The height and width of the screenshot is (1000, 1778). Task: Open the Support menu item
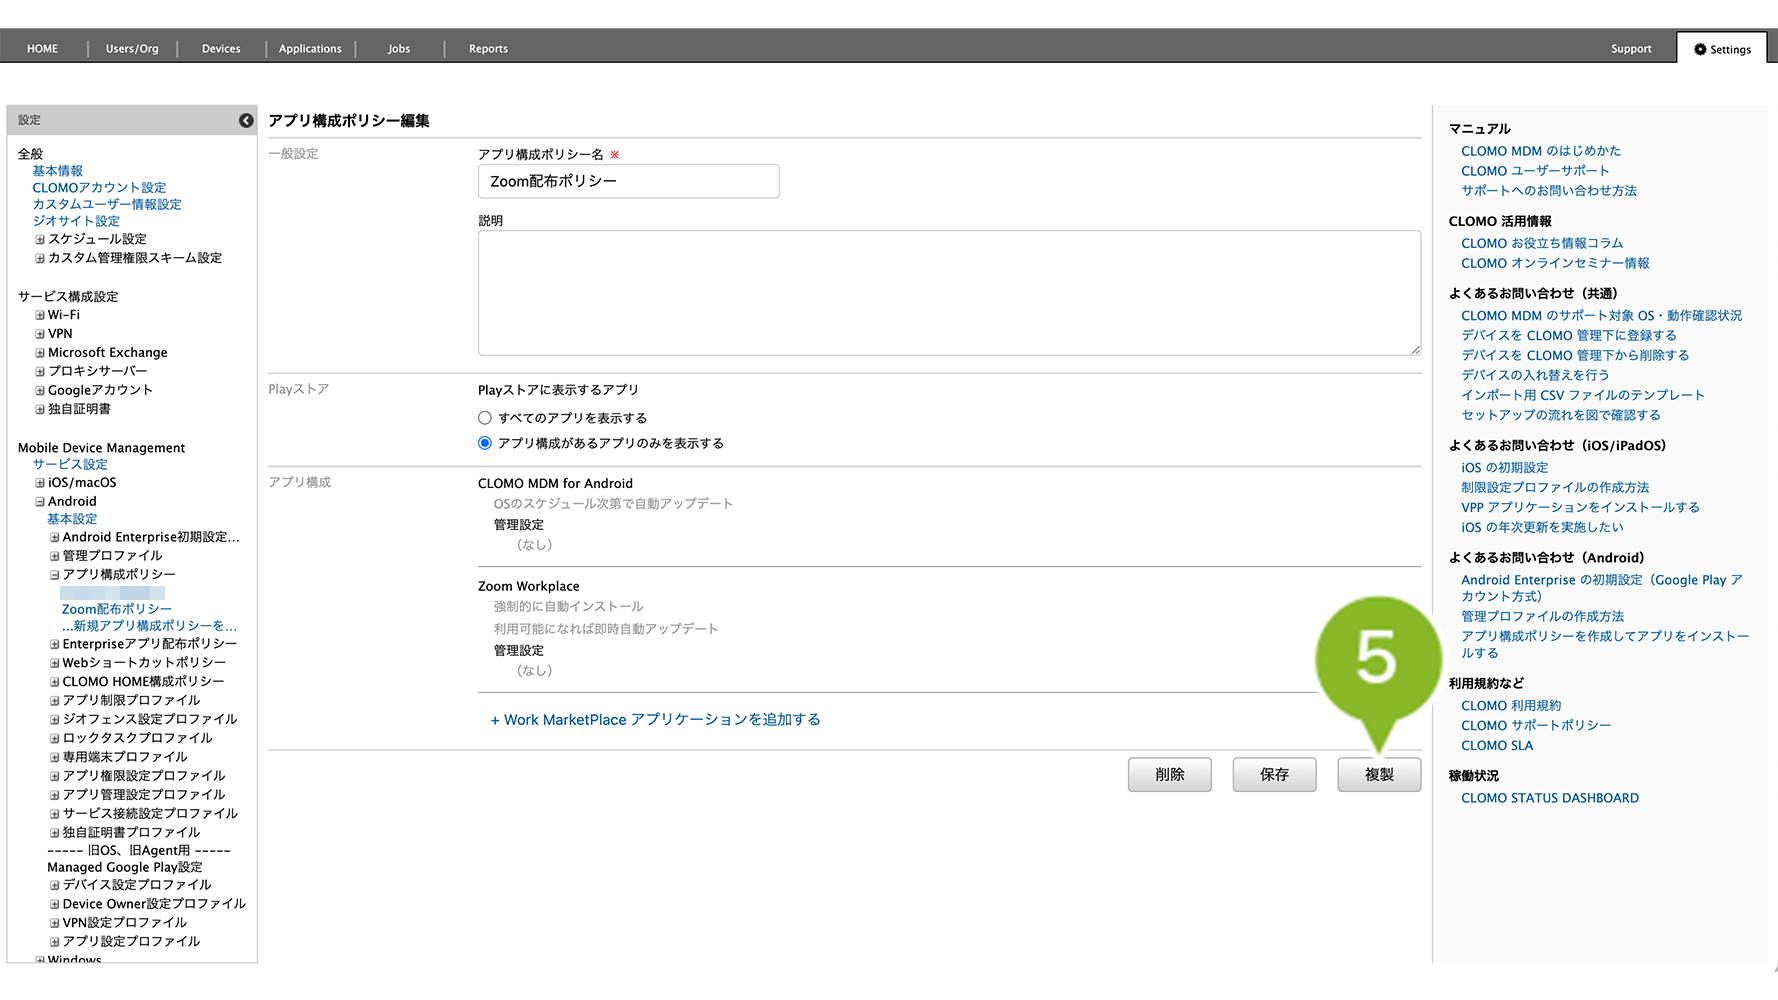[x=1631, y=48]
